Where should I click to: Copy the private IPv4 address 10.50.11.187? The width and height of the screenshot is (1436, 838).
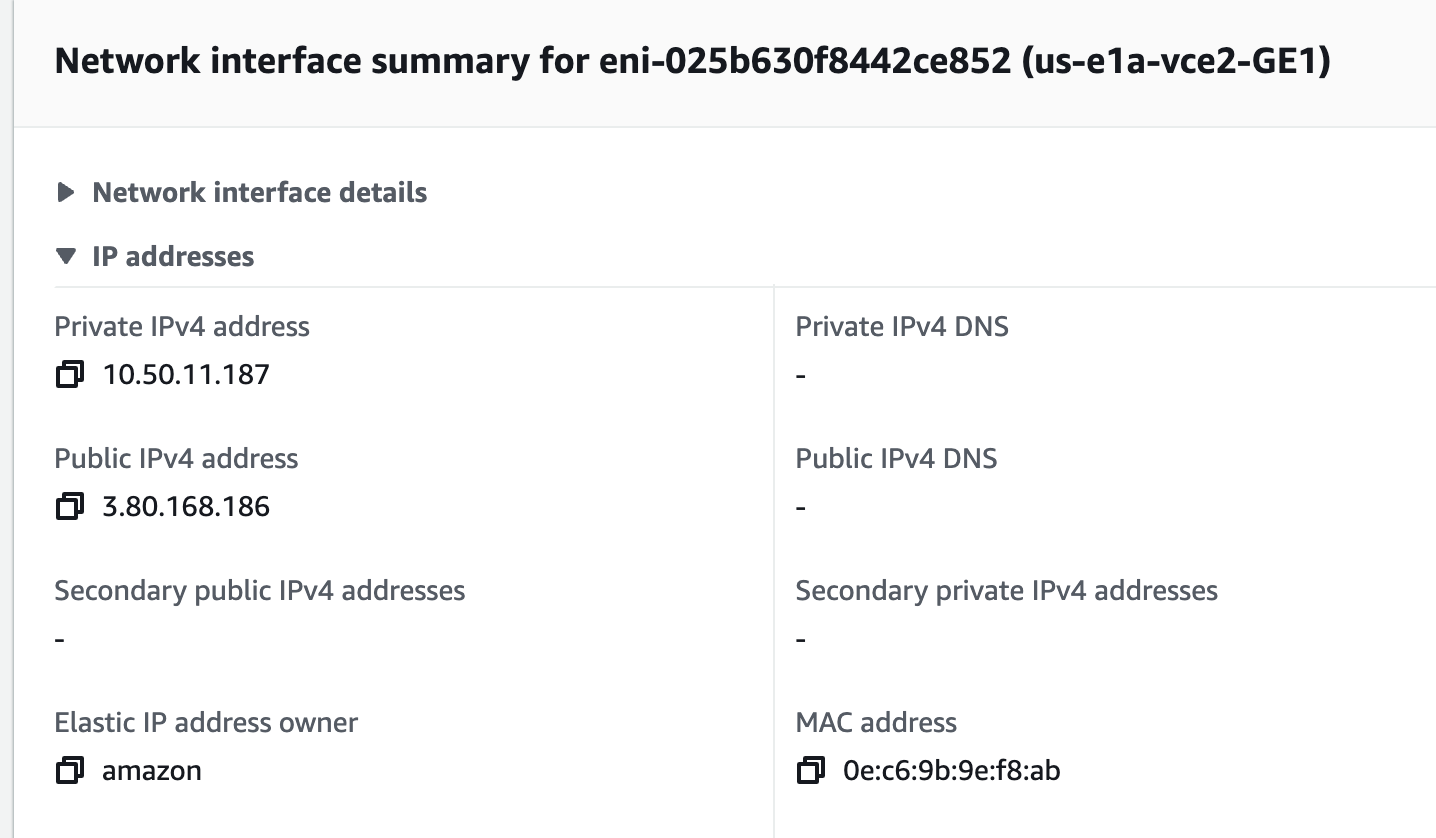[x=69, y=375]
